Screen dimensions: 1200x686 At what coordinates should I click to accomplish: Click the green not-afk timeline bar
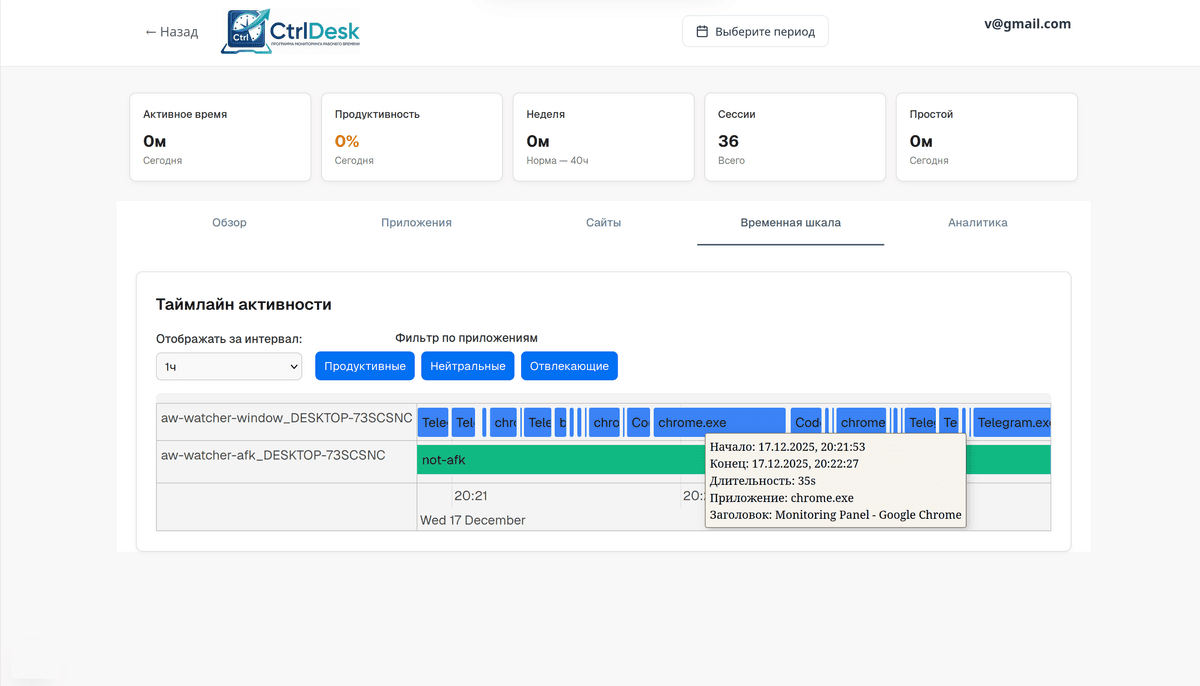point(560,460)
